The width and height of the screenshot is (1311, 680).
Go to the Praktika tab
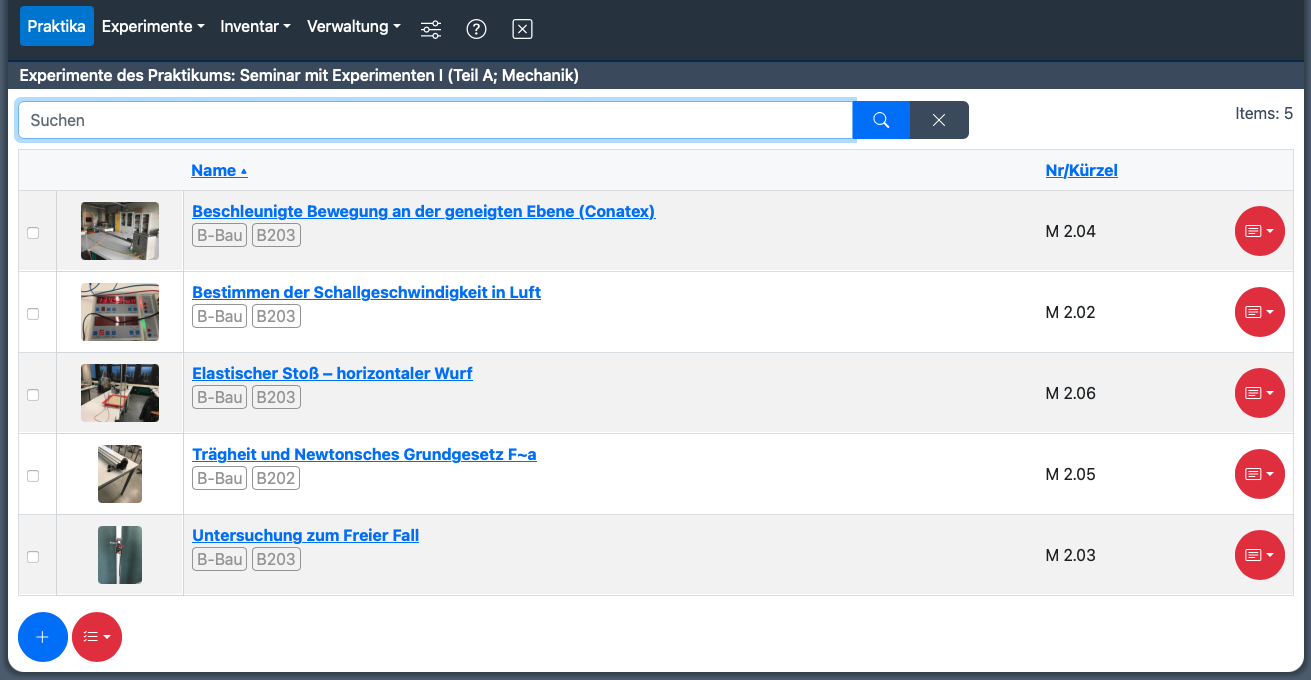[x=57, y=27]
